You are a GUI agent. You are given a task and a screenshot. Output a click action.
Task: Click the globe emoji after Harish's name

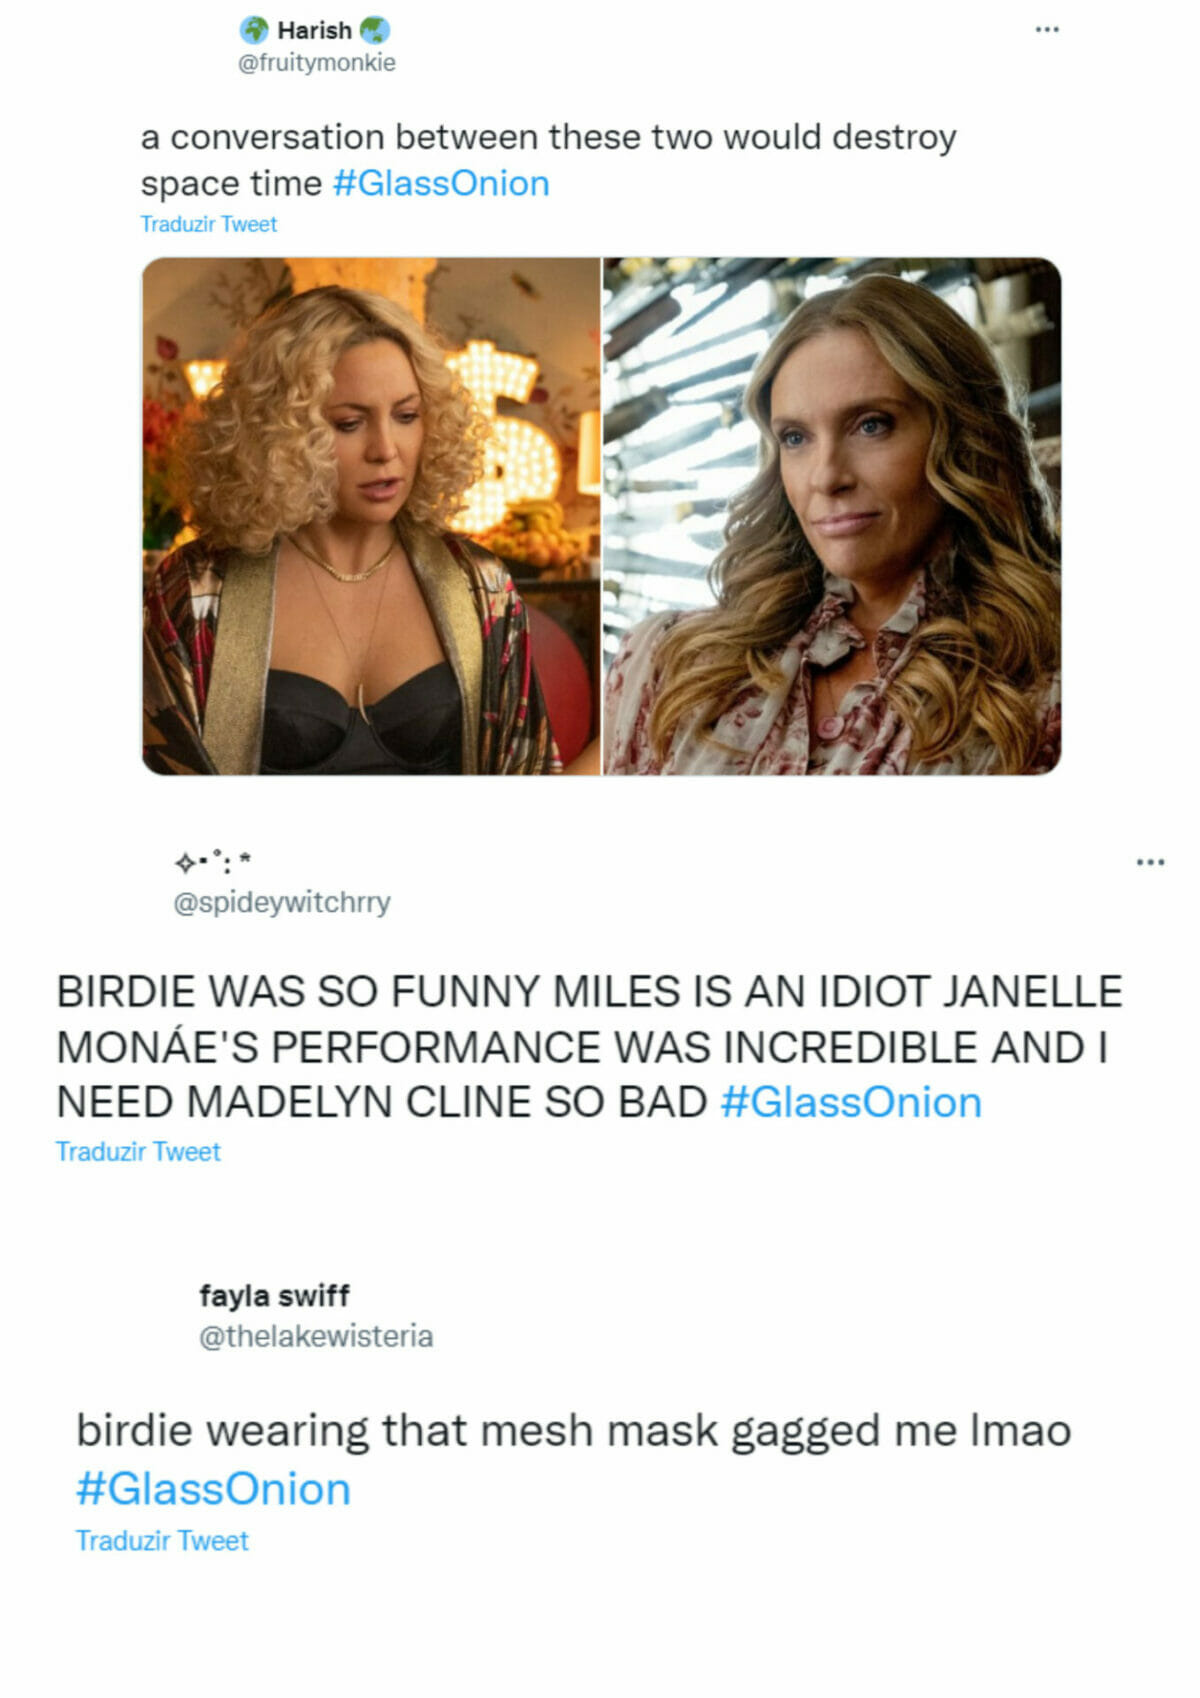[x=375, y=30]
